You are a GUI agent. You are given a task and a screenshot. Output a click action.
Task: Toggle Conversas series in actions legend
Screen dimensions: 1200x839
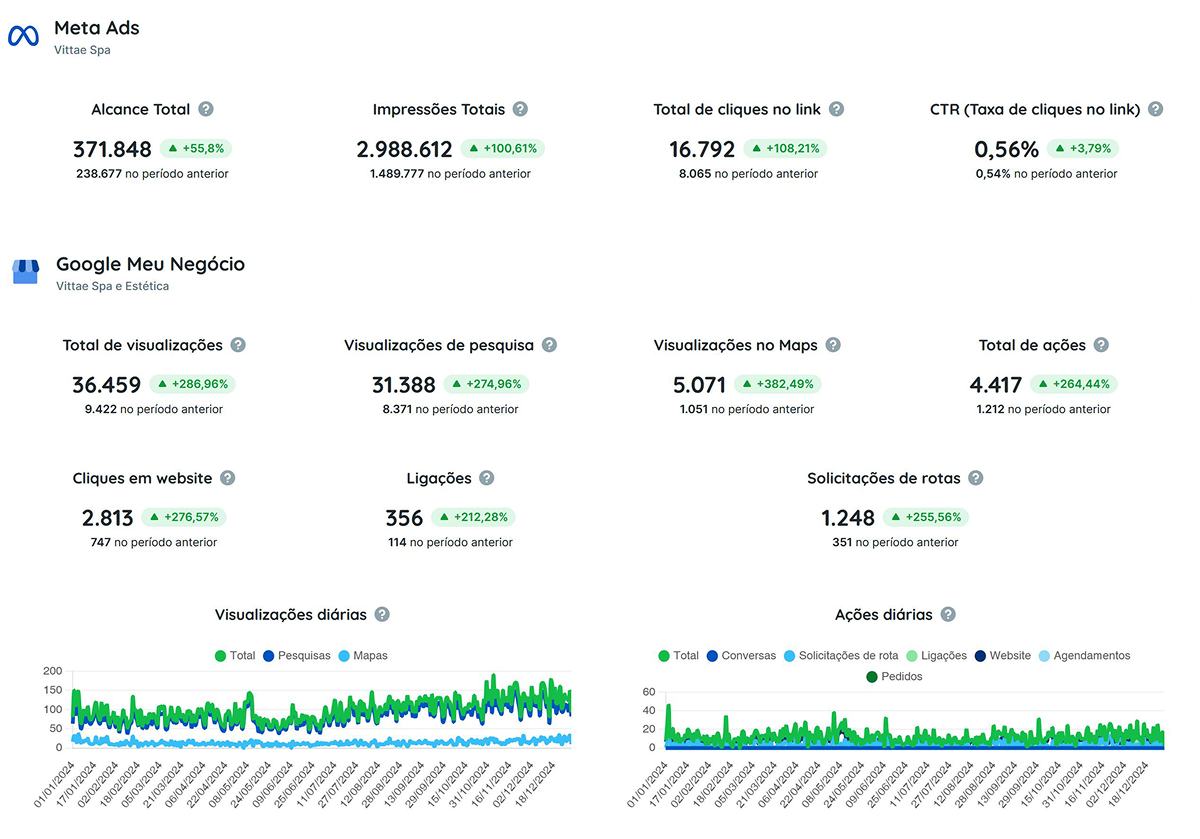741,656
